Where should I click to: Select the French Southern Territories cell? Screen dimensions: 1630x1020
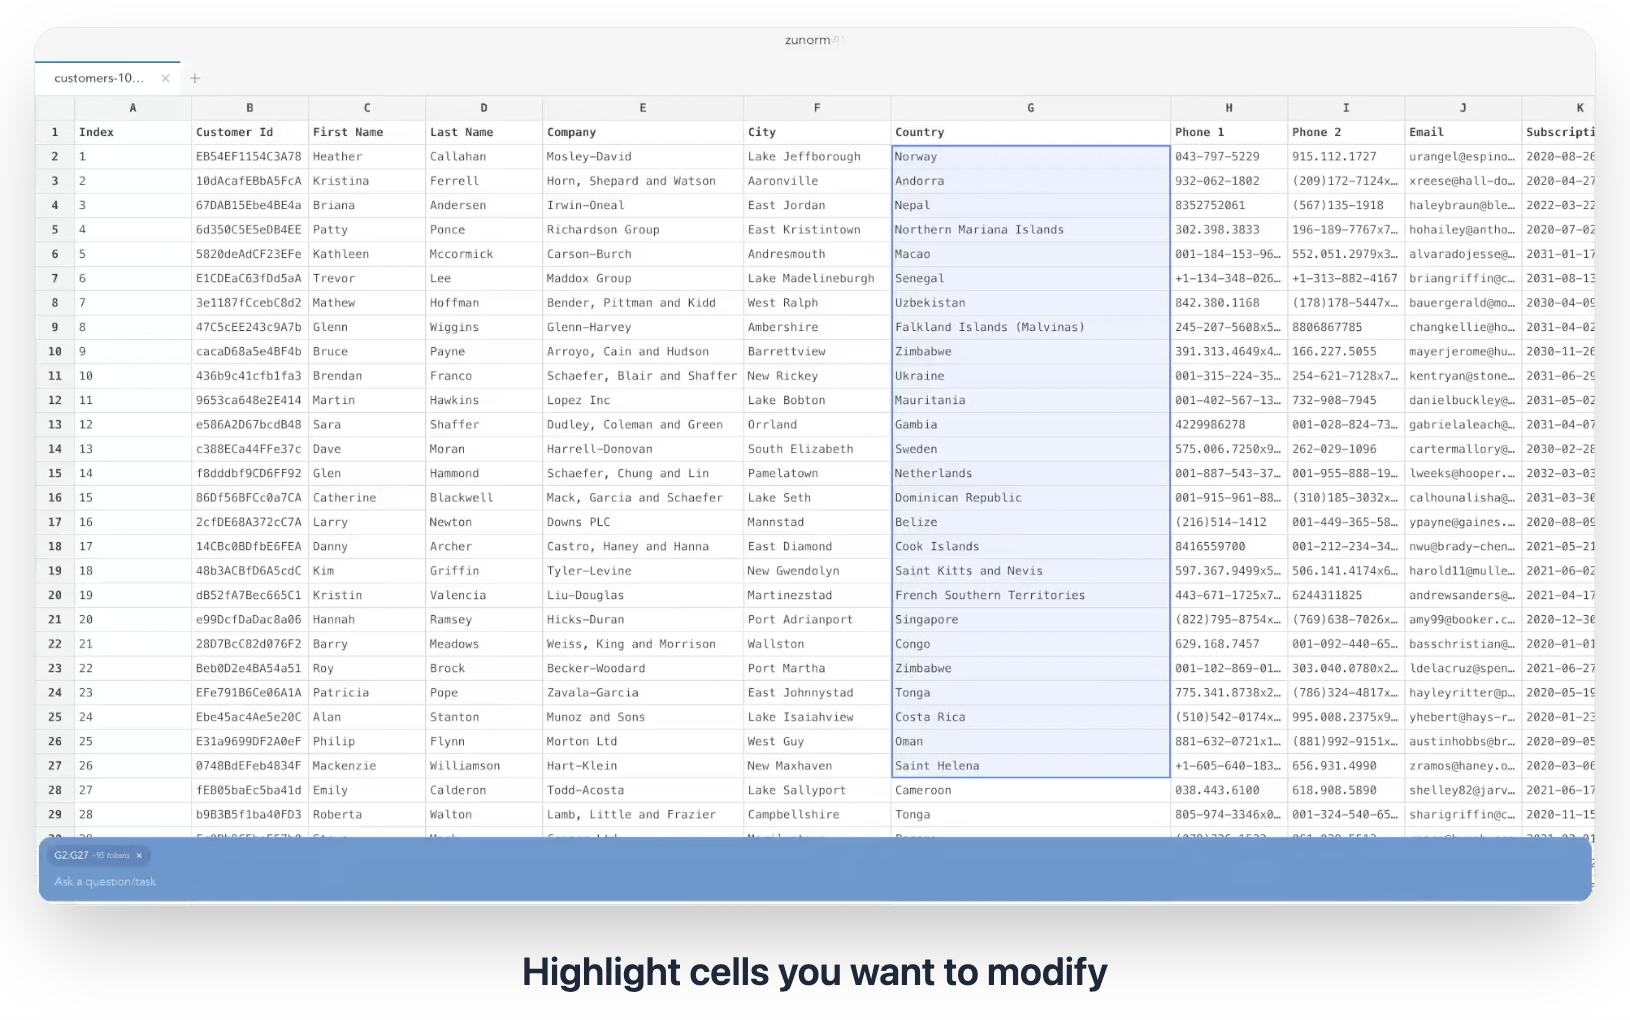pyautogui.click(x=1031, y=595)
